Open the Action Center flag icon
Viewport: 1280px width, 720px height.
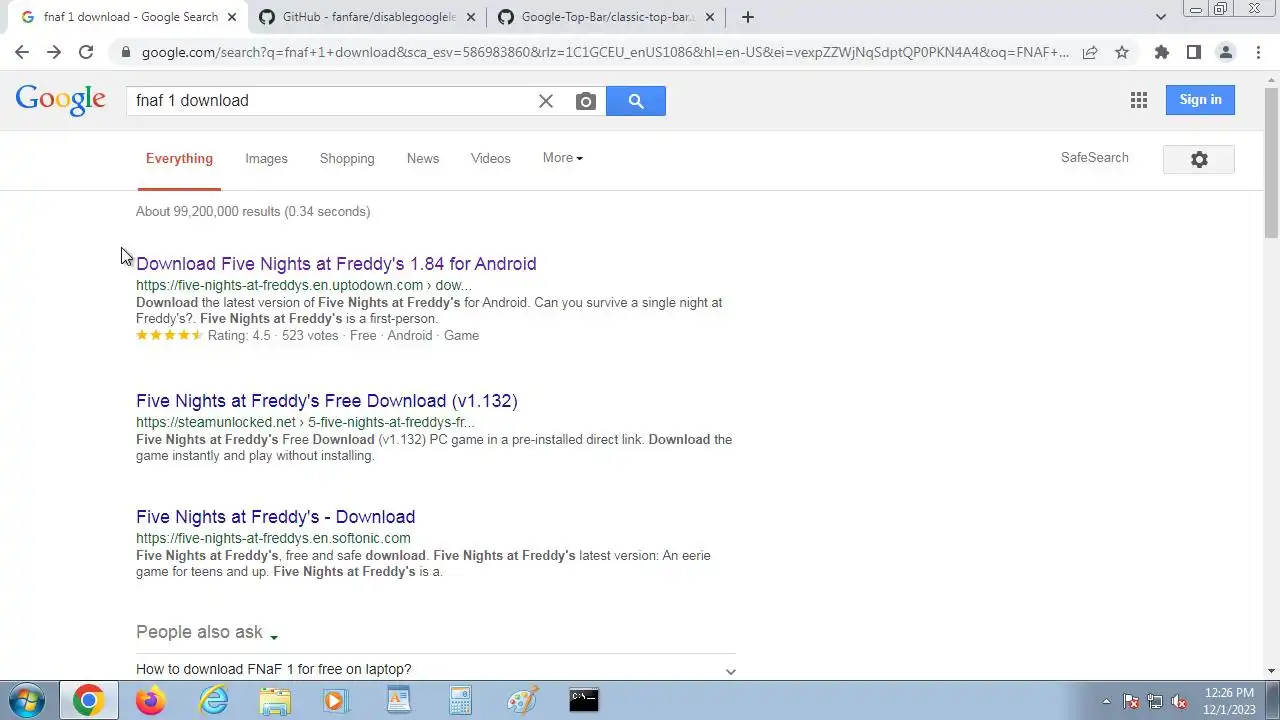click(1131, 701)
